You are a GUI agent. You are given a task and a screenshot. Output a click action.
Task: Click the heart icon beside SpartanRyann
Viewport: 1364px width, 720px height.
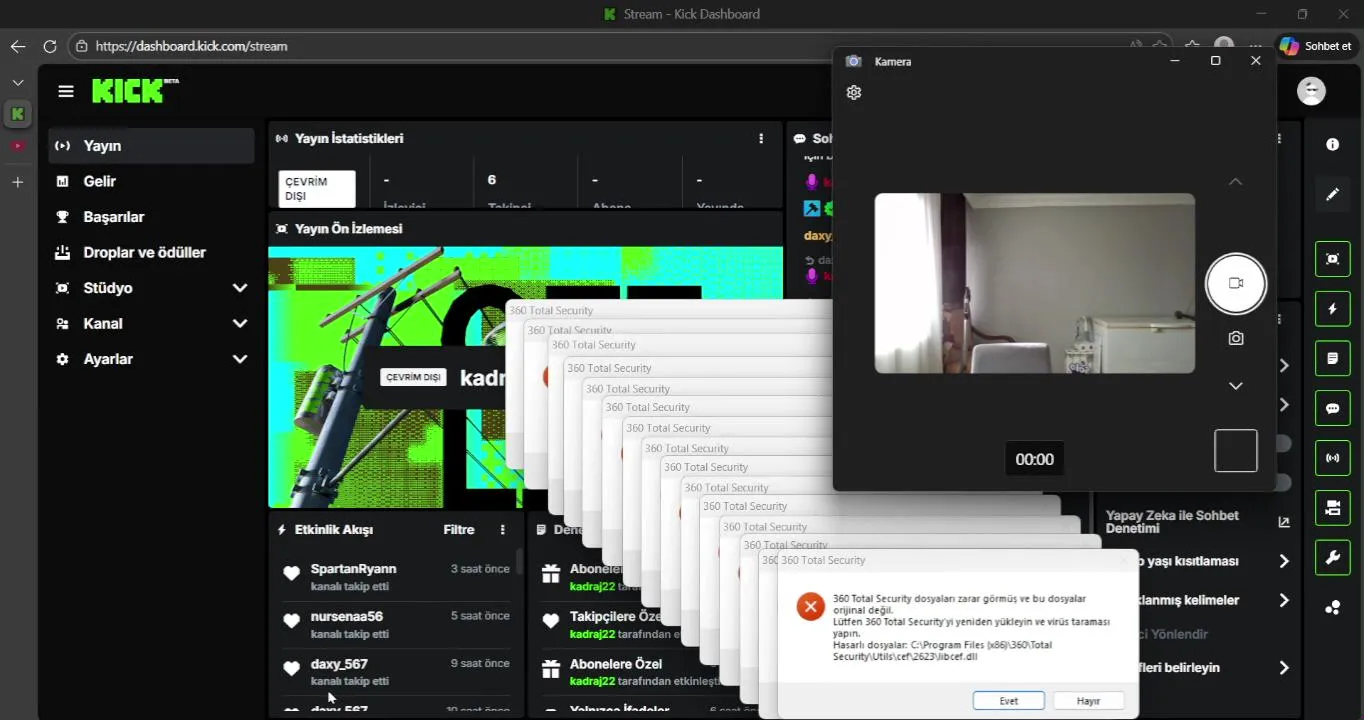click(291, 574)
